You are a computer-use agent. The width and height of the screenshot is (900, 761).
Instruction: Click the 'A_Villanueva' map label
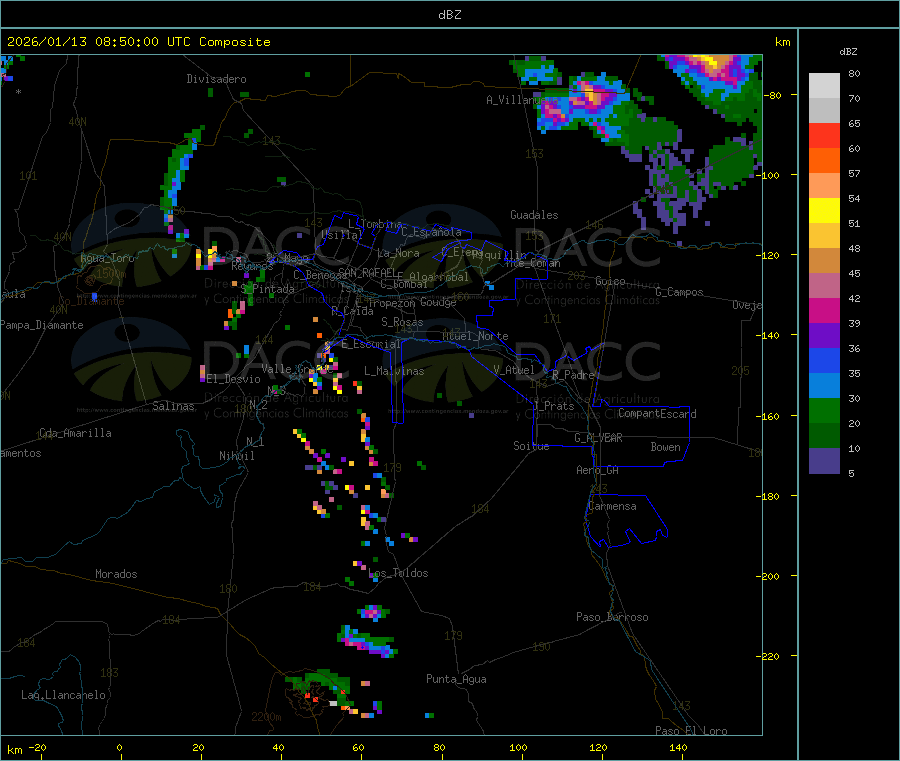click(x=522, y=100)
